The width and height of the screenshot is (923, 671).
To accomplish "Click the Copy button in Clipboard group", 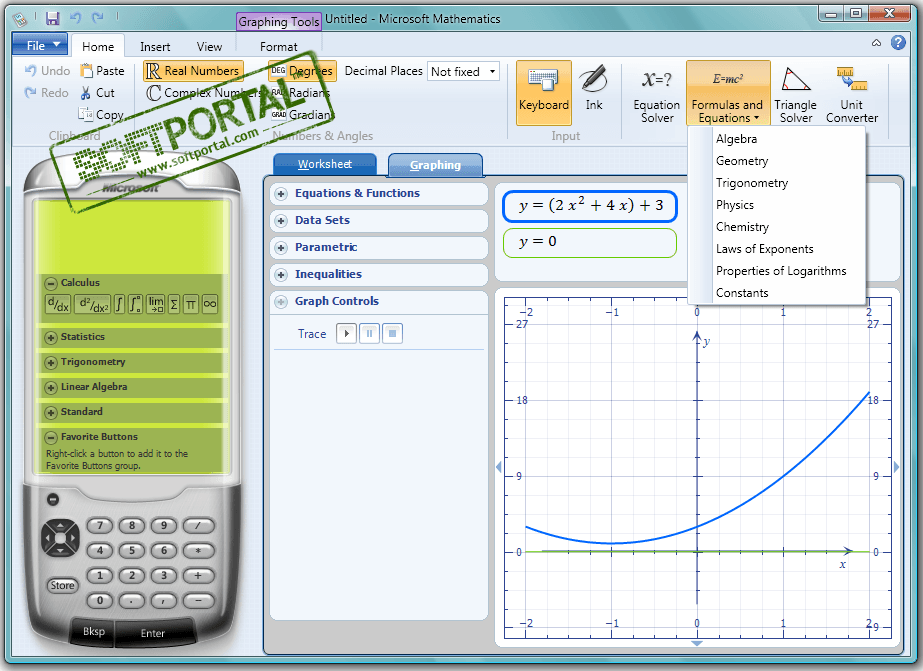I will [101, 115].
